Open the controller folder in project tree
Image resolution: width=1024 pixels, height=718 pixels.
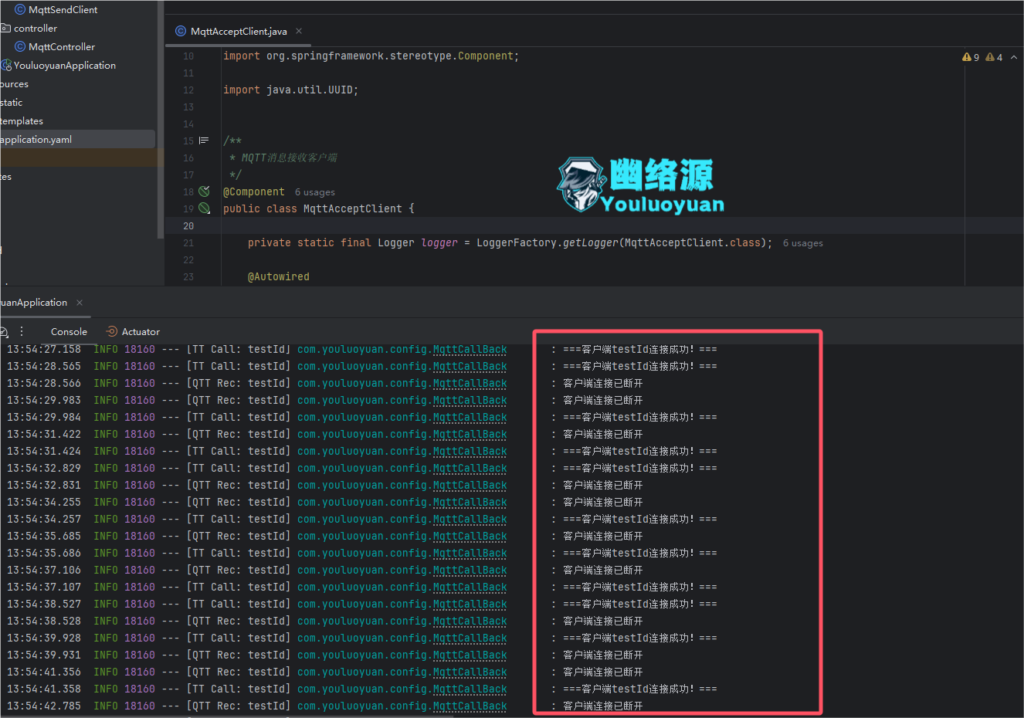[35, 28]
